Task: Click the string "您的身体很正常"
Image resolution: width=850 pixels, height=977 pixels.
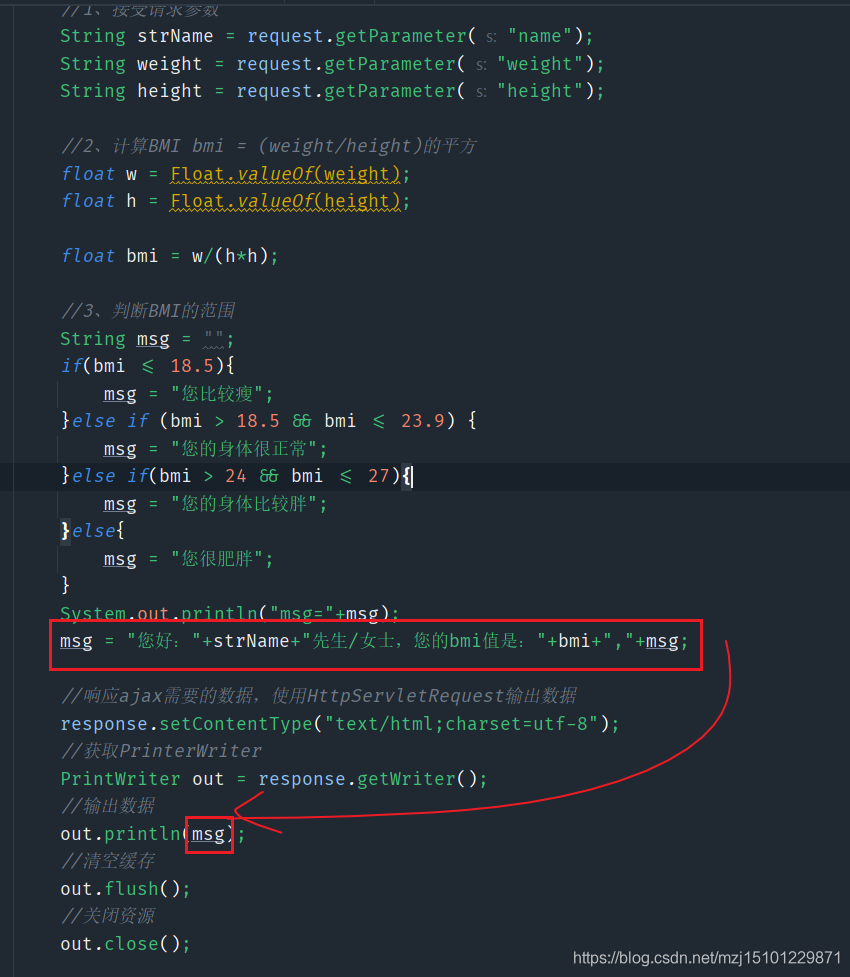Action: 244,449
